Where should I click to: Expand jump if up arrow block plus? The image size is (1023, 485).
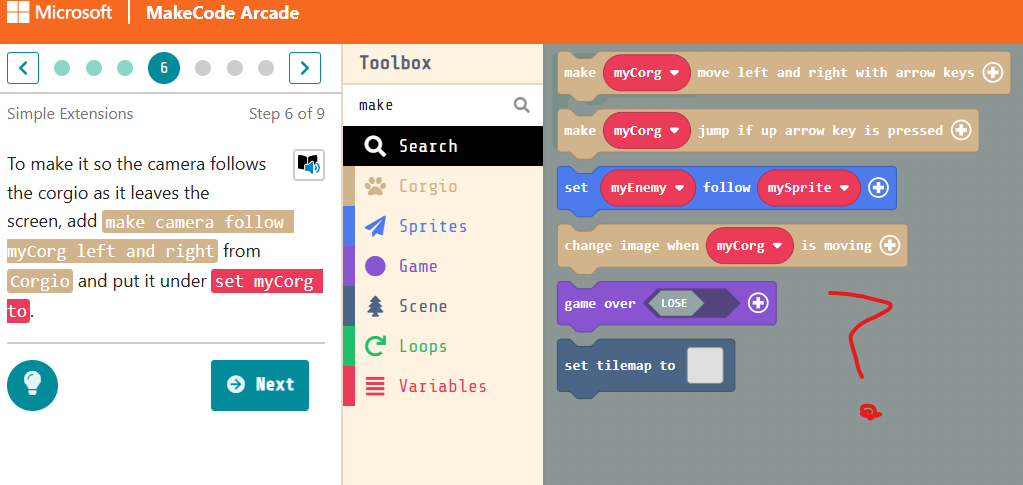tap(961, 131)
